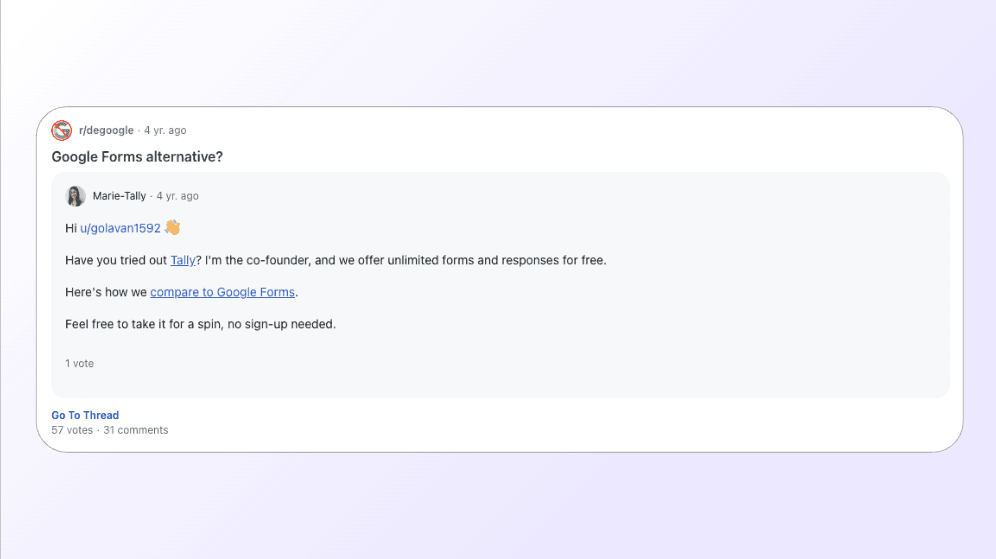996x559 pixels.
Task: Open the Google Forms alternative? post title
Action: pos(137,157)
